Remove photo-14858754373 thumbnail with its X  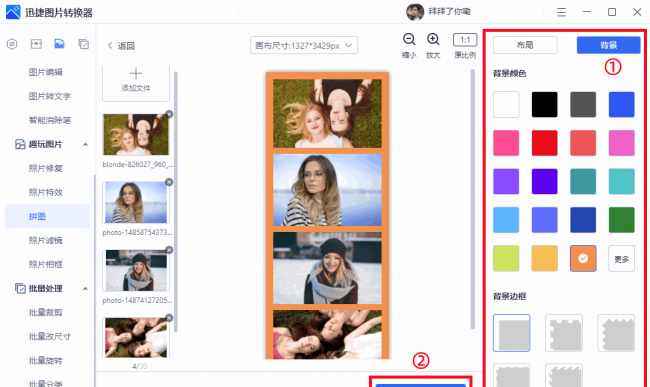169,182
